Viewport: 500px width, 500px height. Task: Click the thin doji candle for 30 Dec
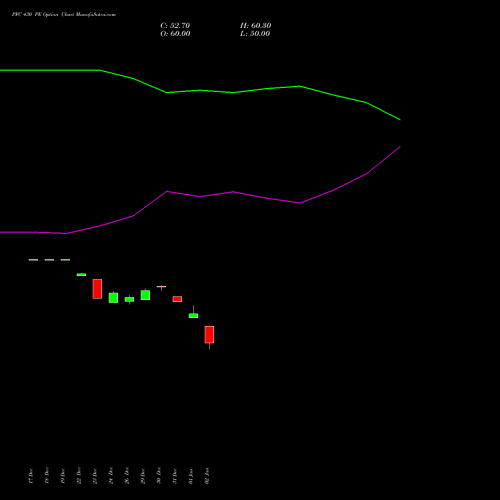coord(161,287)
